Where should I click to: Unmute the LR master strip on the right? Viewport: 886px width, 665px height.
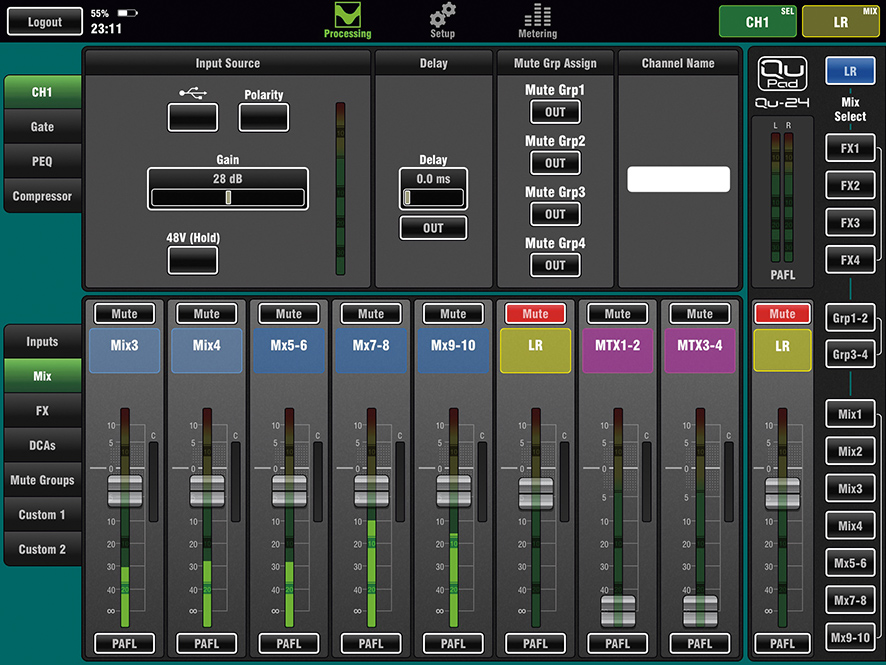pyautogui.click(x=783, y=314)
